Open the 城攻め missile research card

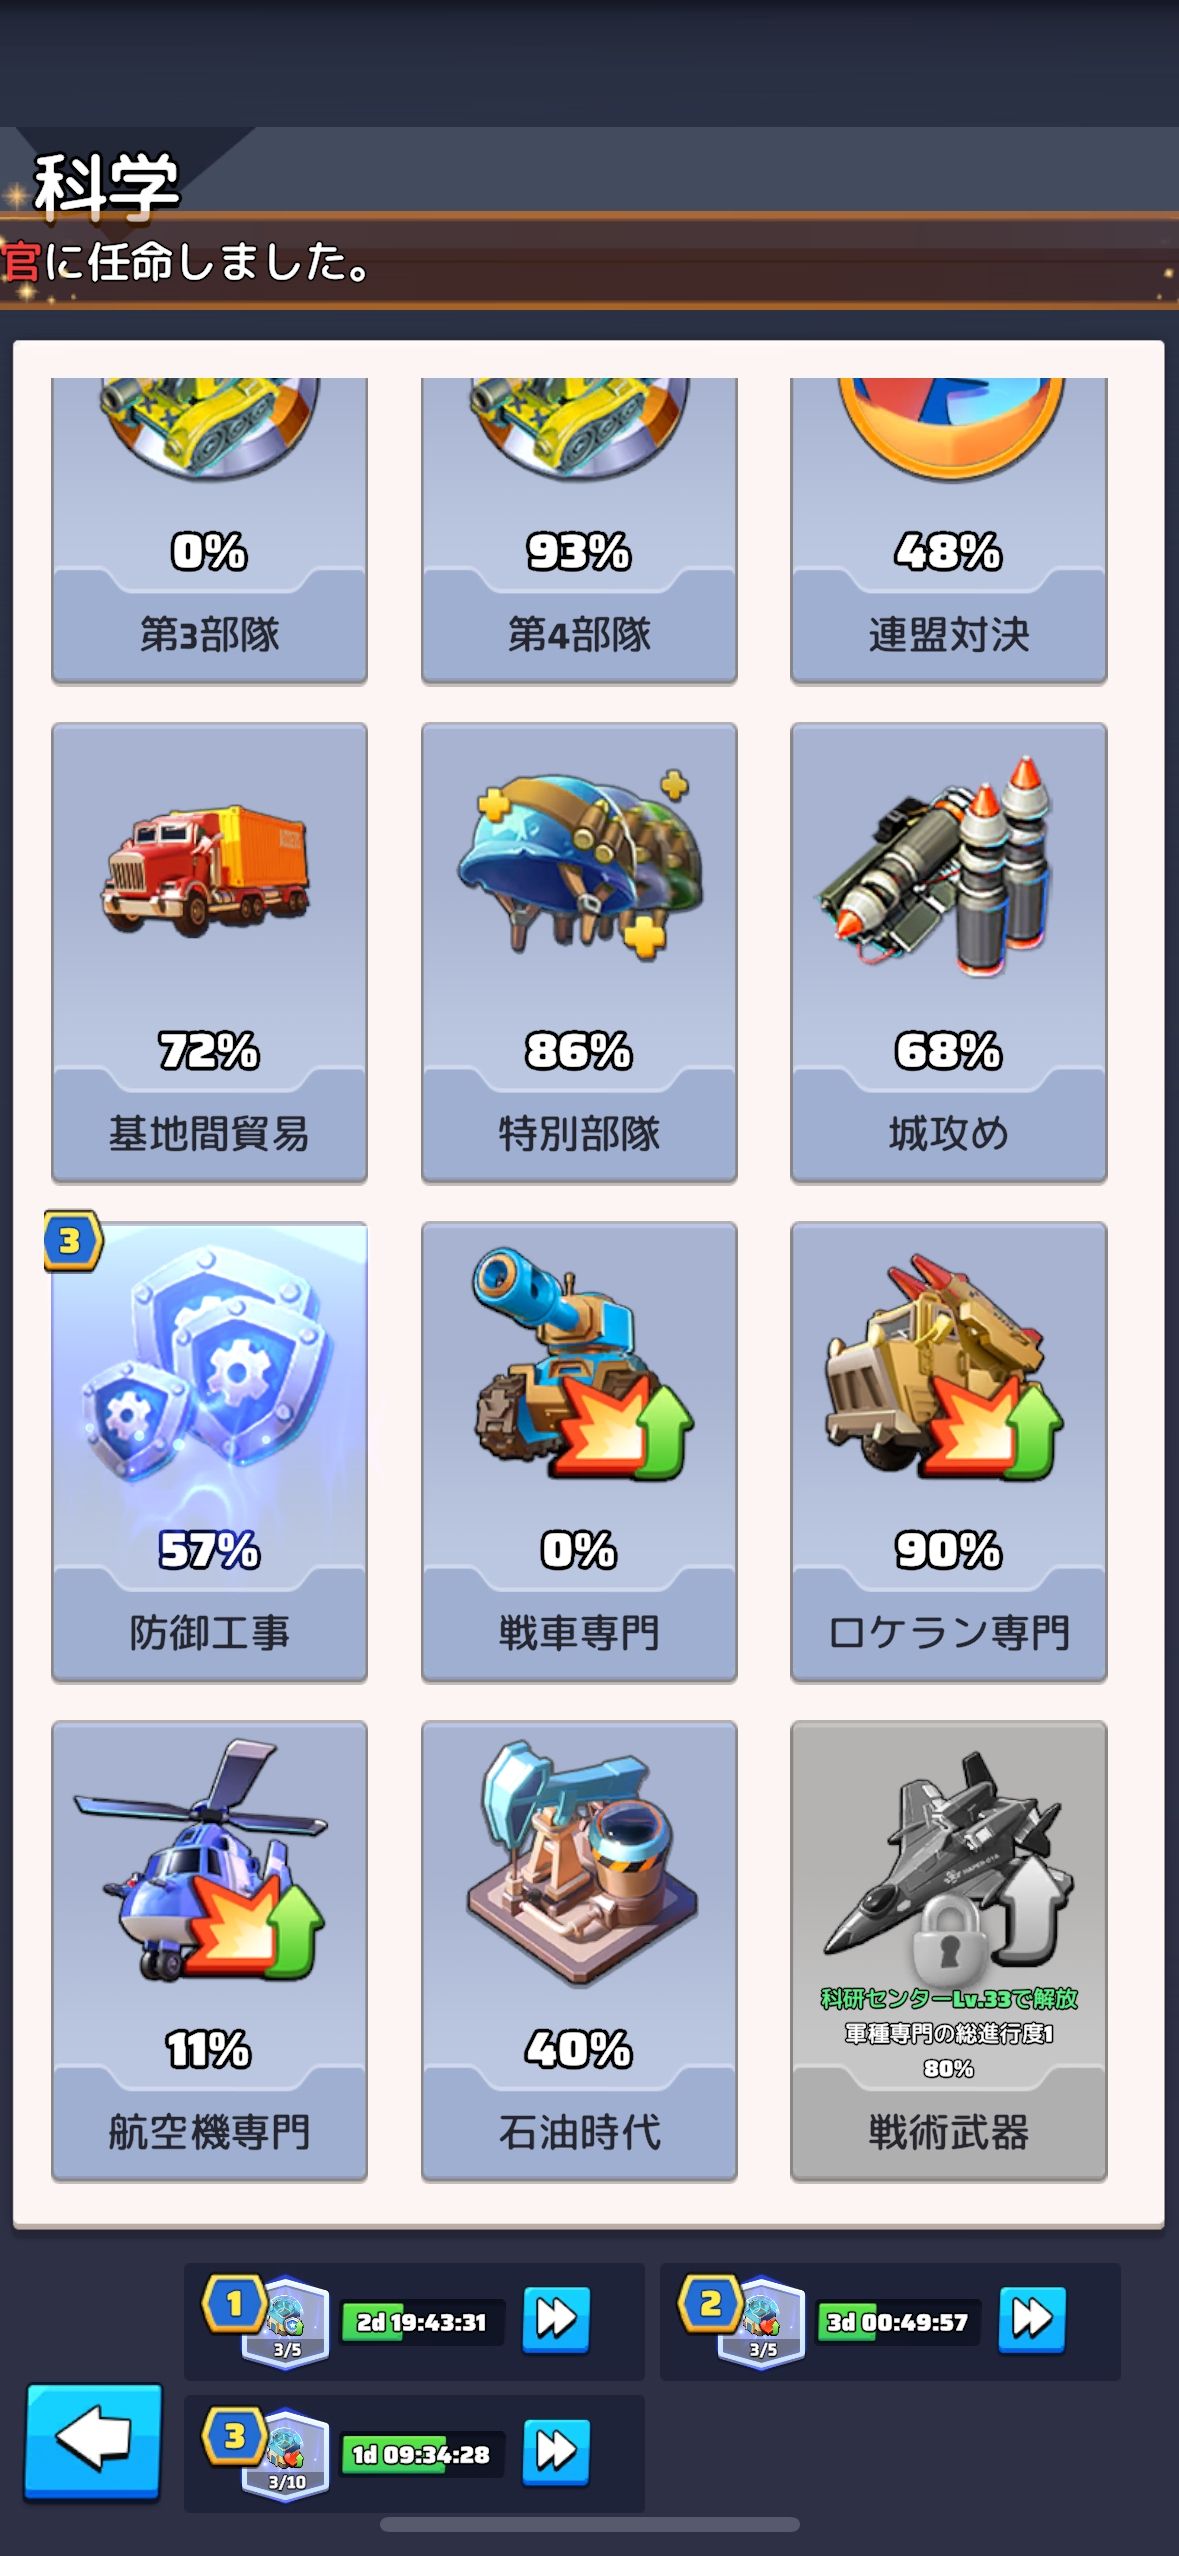coord(948,952)
